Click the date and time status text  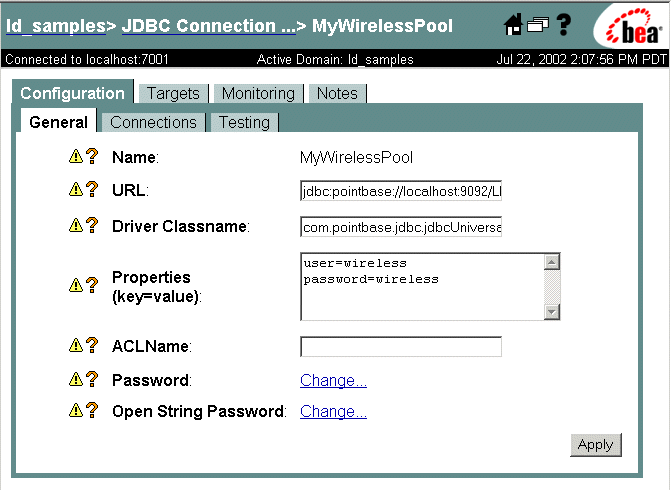(582, 59)
